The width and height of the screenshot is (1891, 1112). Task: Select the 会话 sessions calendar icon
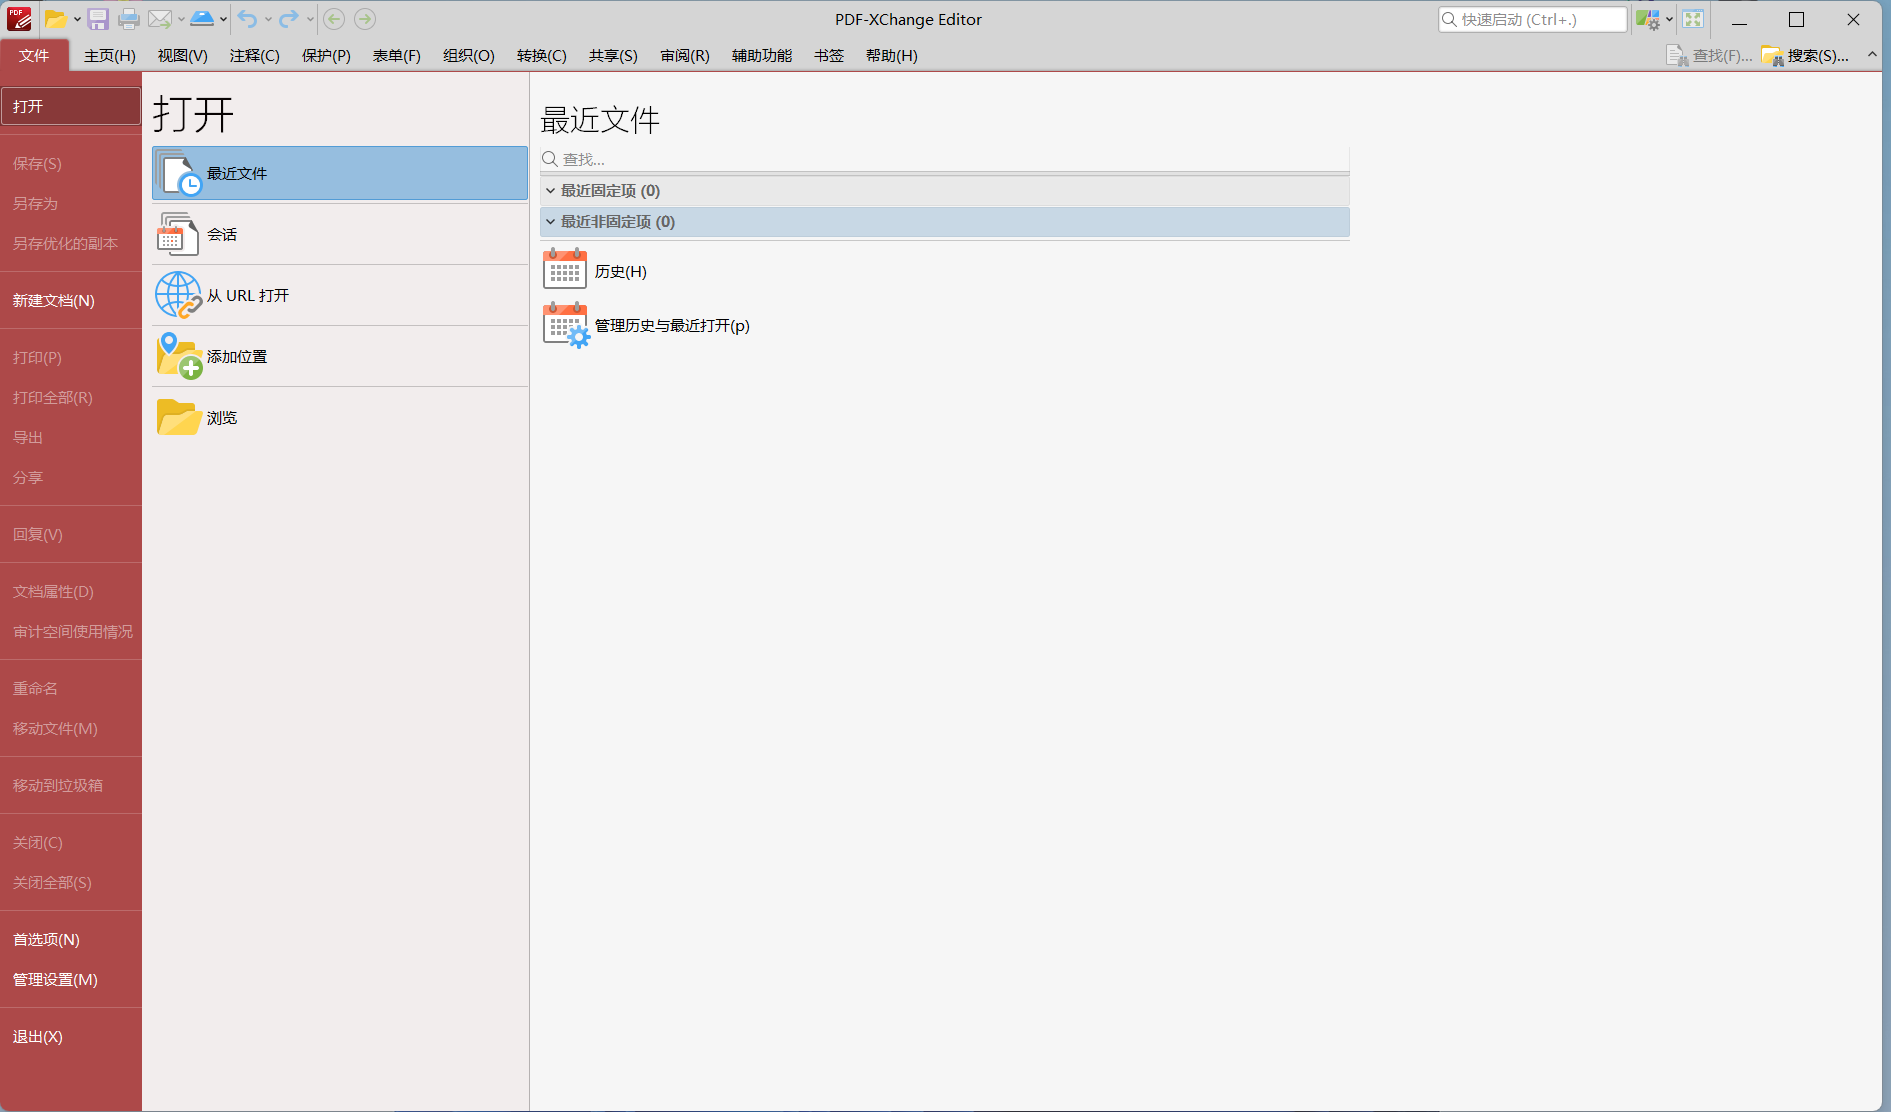[178, 234]
